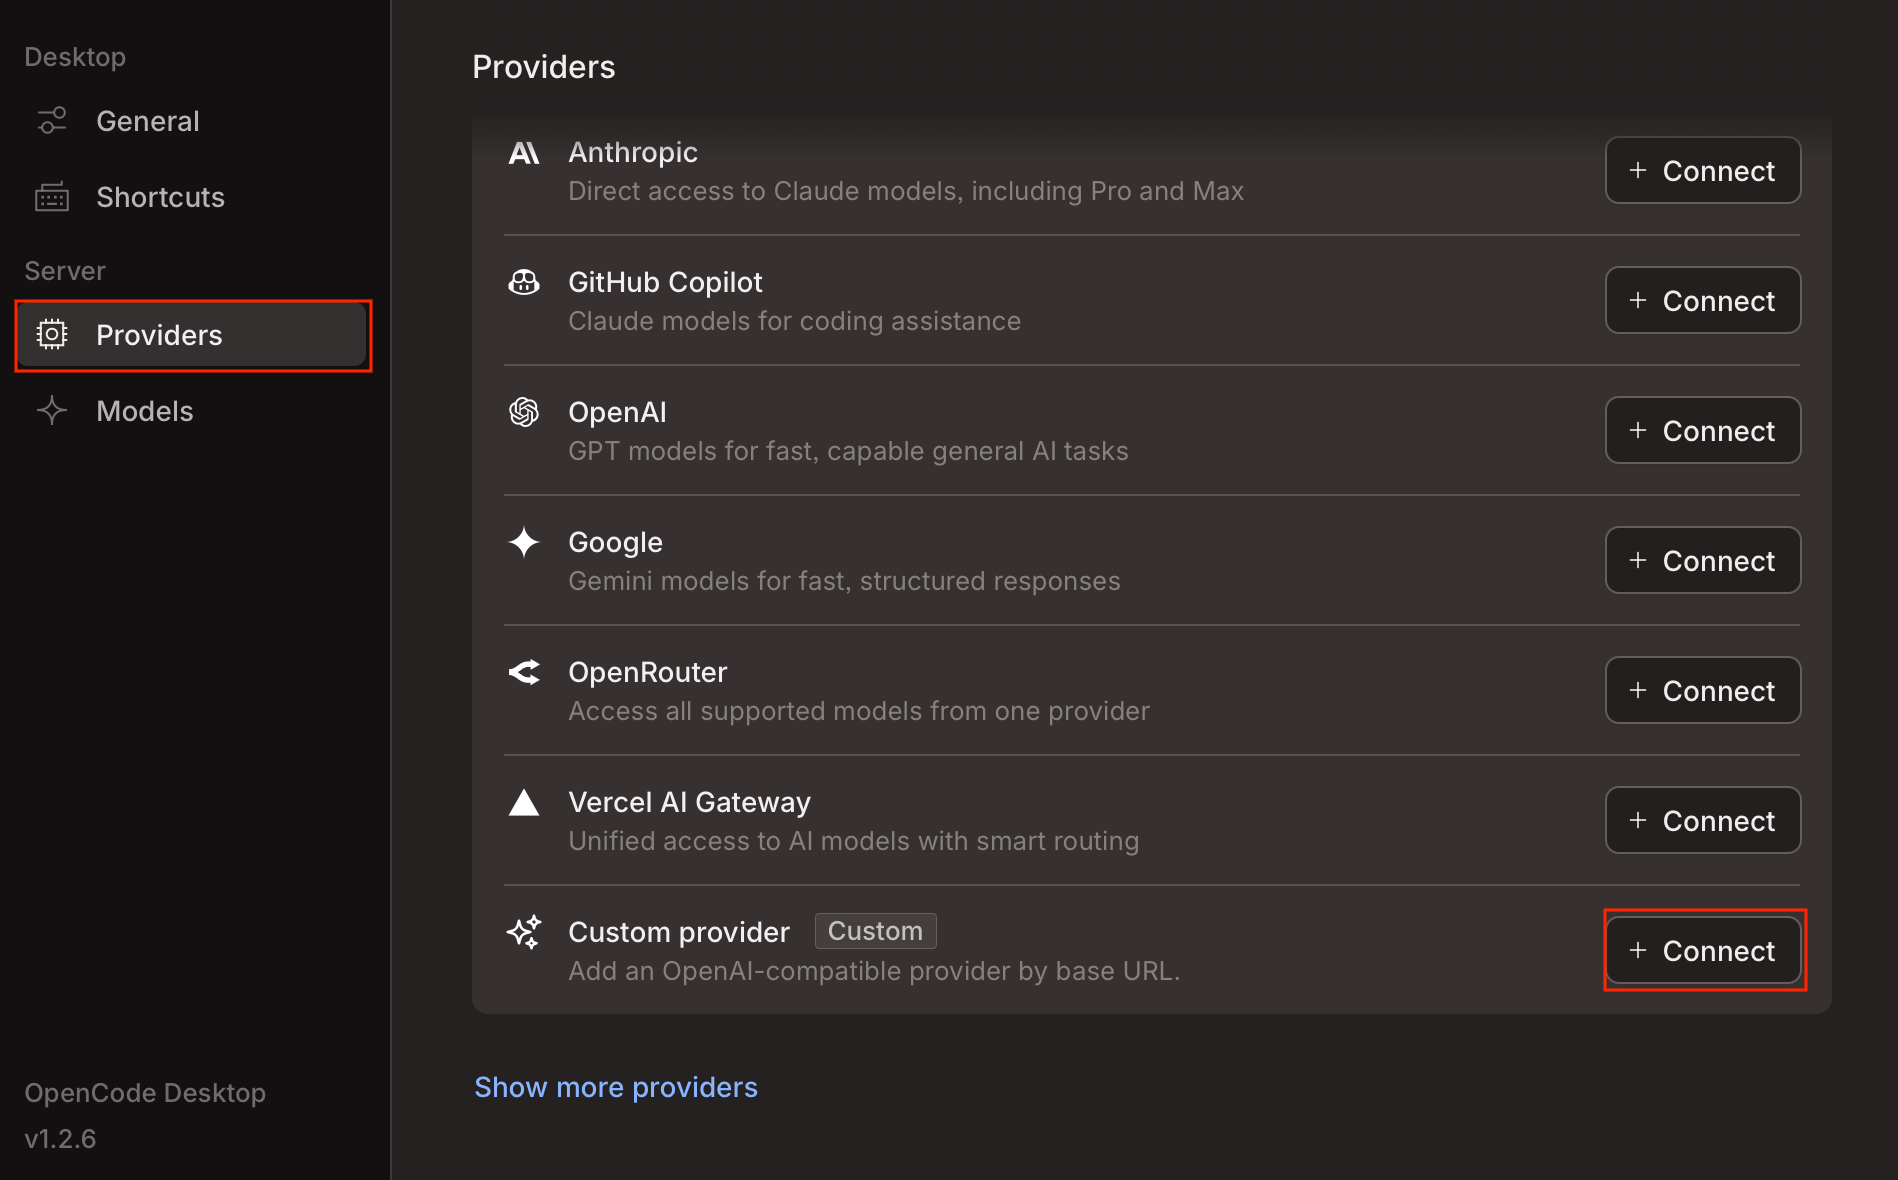The height and width of the screenshot is (1180, 1898).
Task: Click the Anthropic provider icon
Action: 524,154
